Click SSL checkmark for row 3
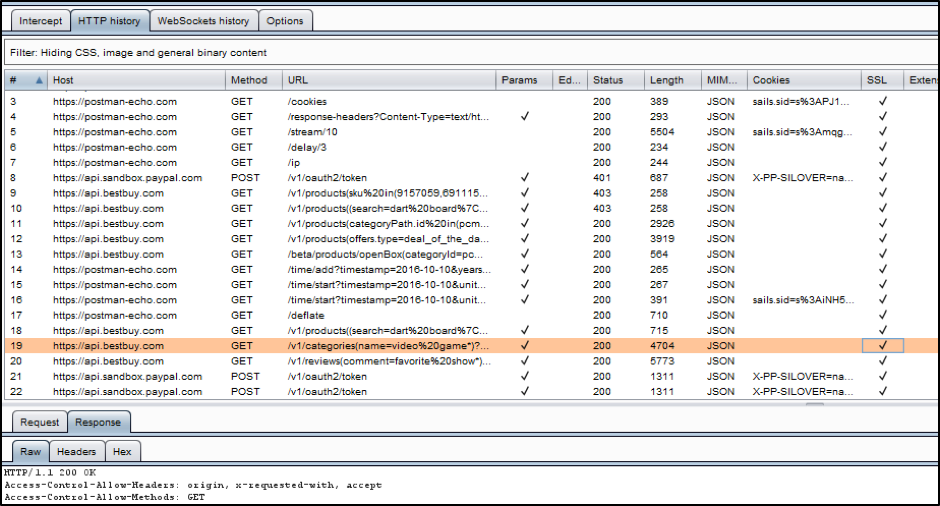940x506 pixels. pos(882,102)
